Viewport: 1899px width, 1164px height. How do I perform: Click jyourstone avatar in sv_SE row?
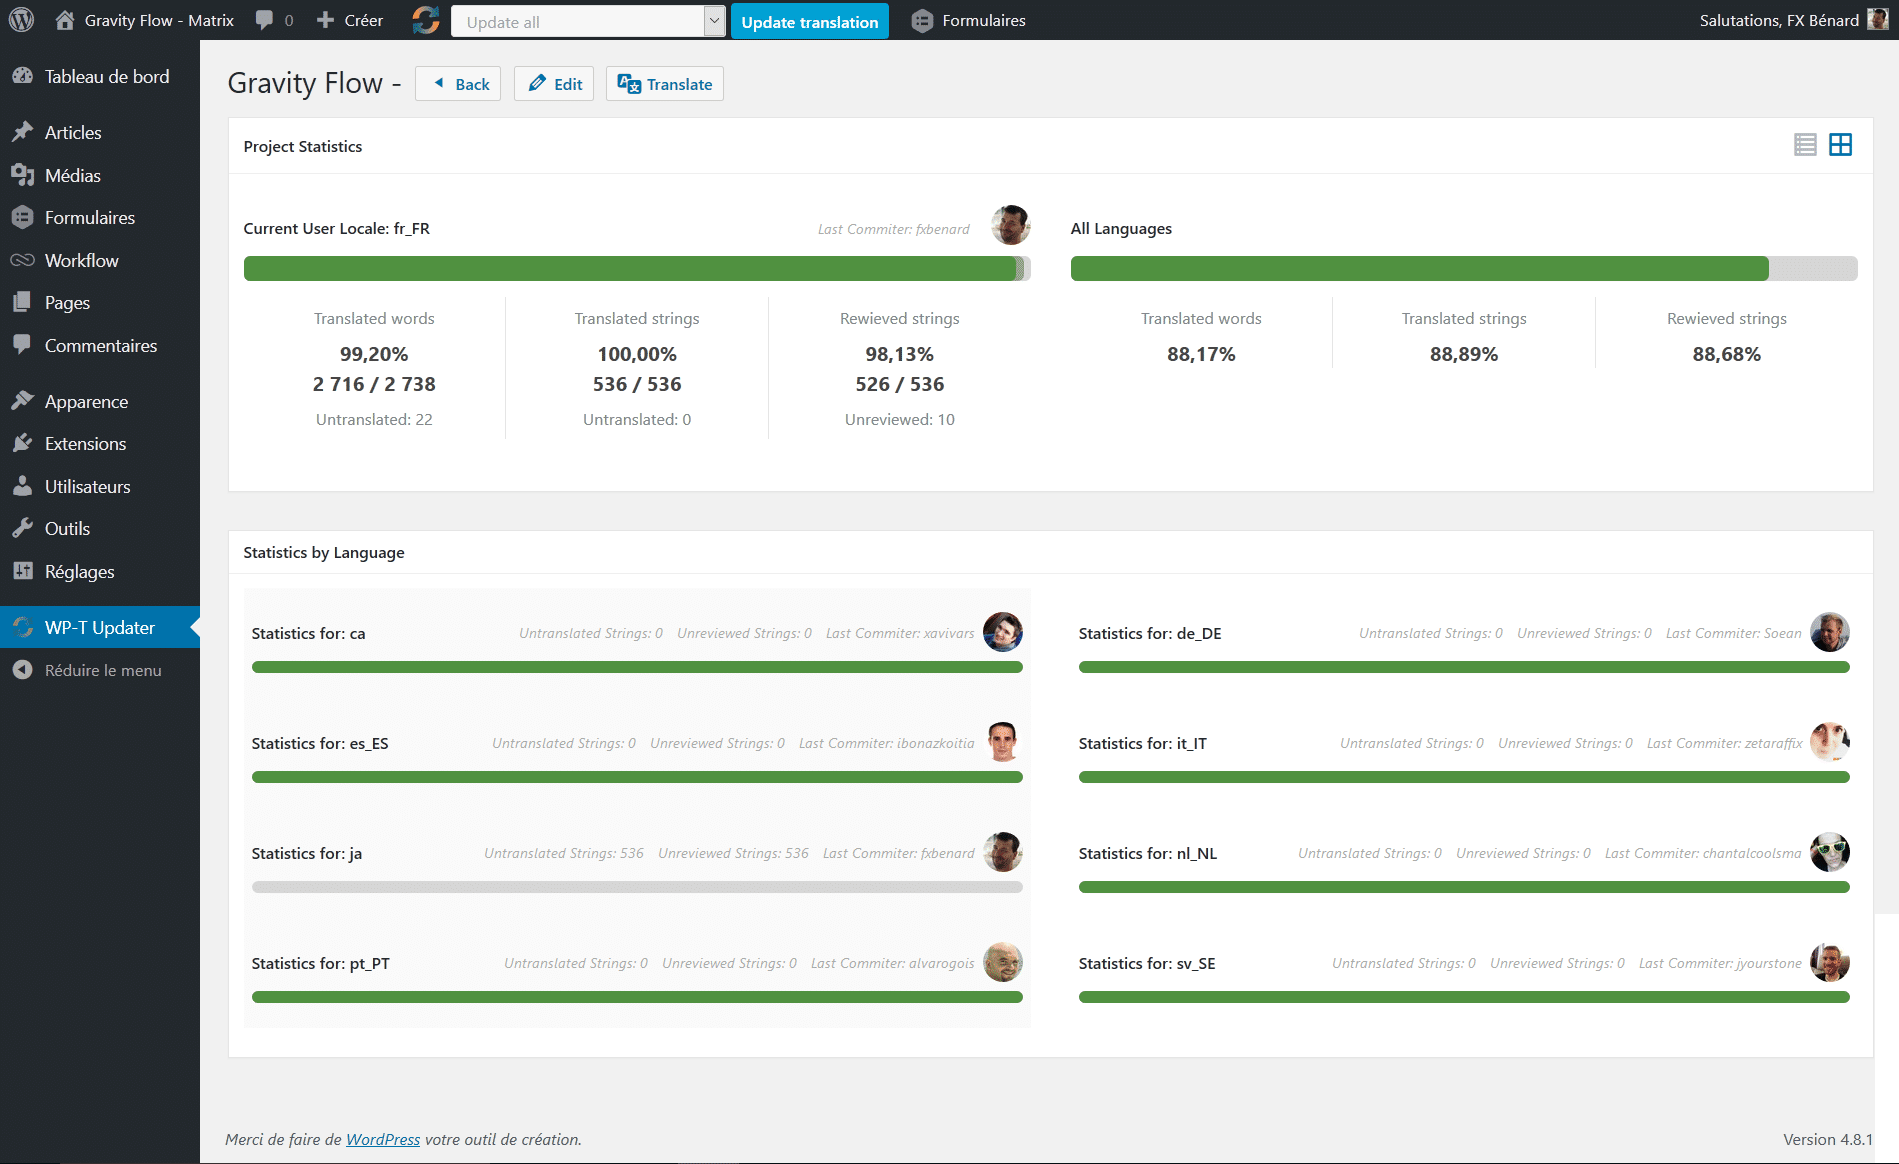[1830, 962]
